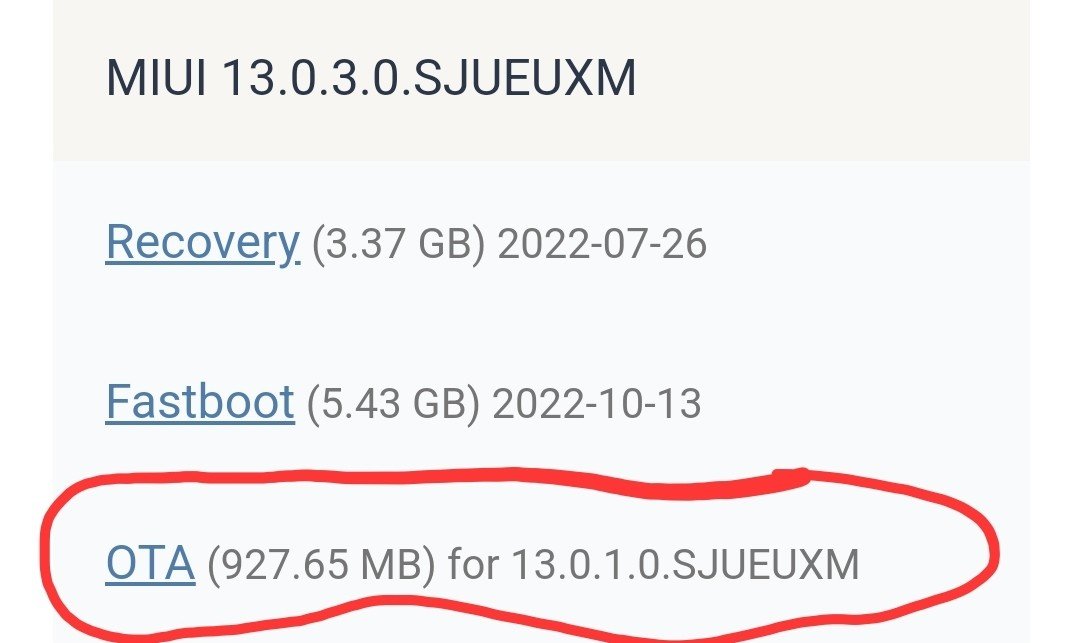Click the MIUI 13.0.3.0.SJUEUXM header title

pyautogui.click(x=371, y=79)
